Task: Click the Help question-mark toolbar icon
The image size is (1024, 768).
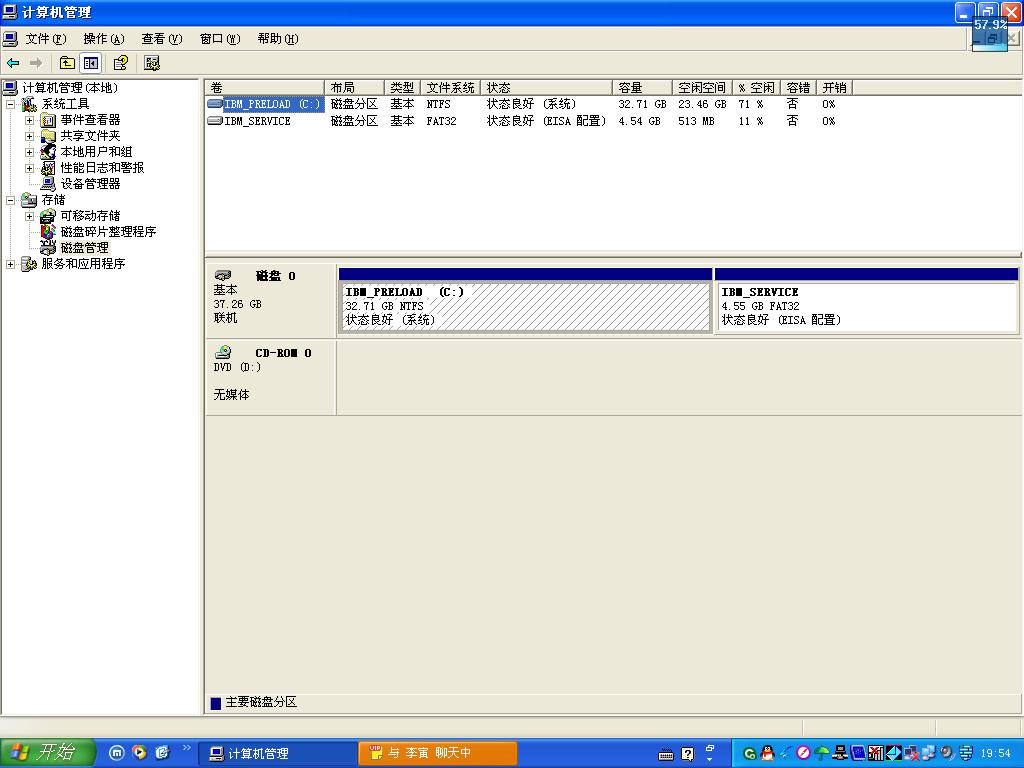Action: (x=120, y=63)
